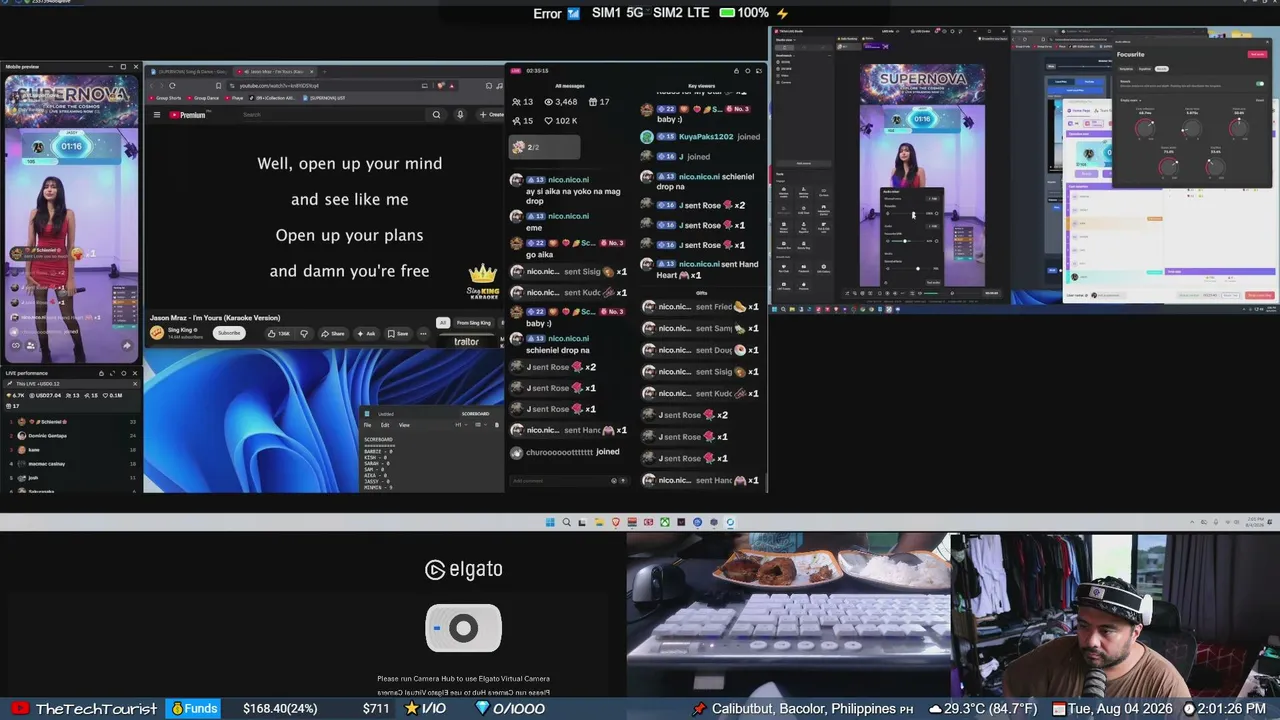Click the Ask button under the video
The height and width of the screenshot is (720, 1280).
click(x=366, y=333)
